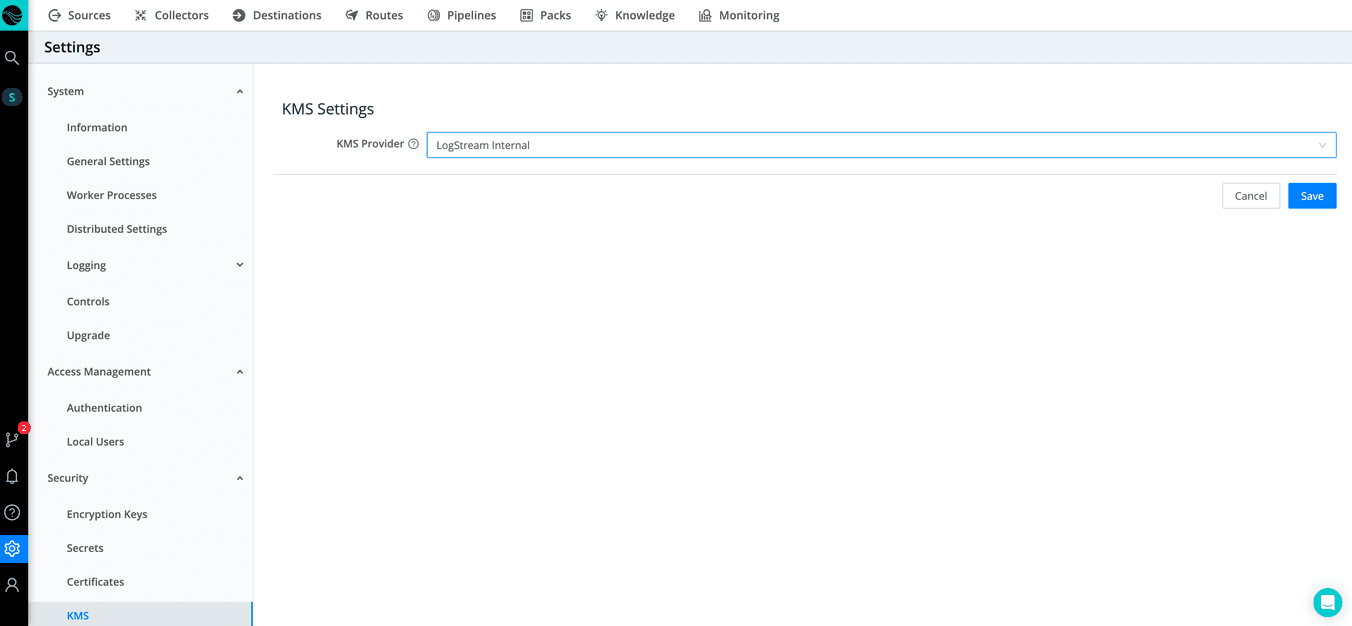Viewport: 1352px width, 626px height.
Task: Click the settings gear icon
Action: pos(12,549)
